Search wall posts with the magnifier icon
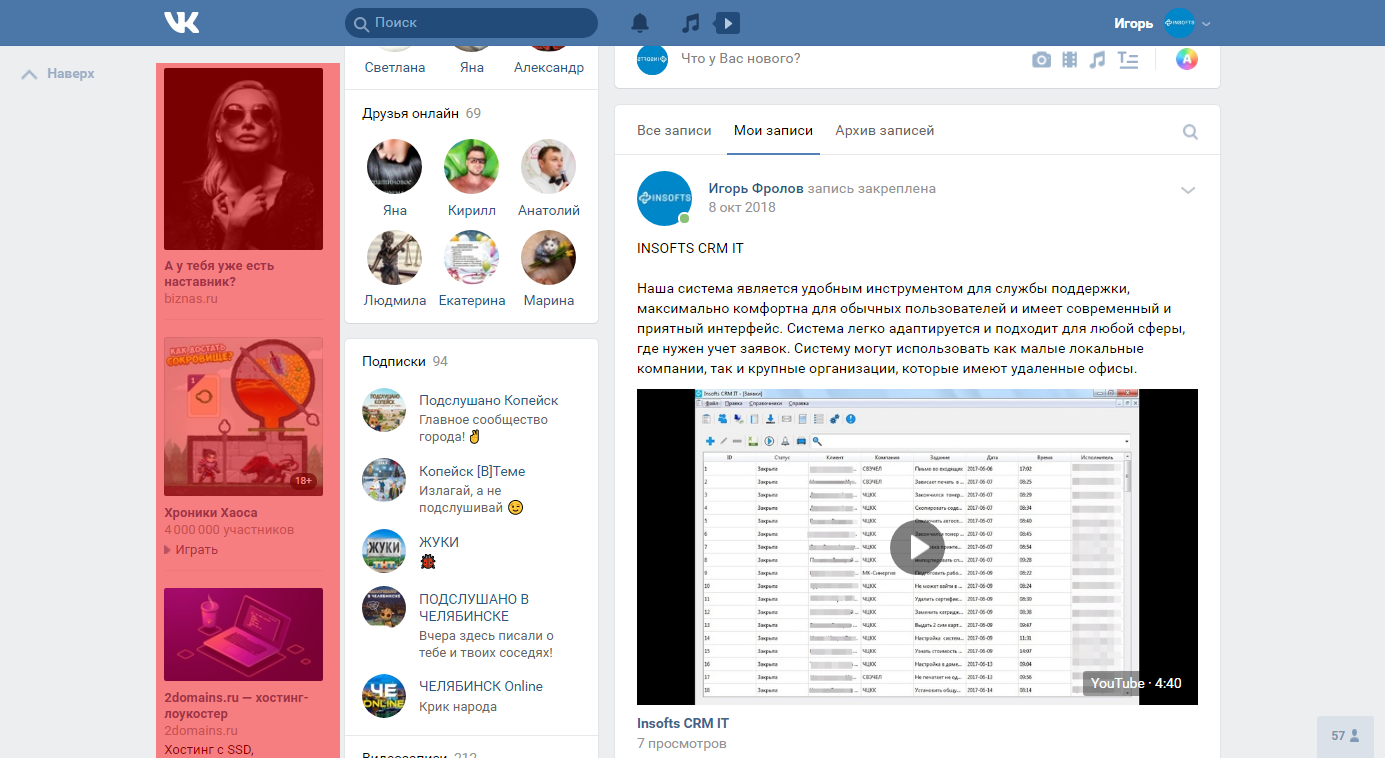Viewport: 1400px width, 758px height. (x=1190, y=131)
